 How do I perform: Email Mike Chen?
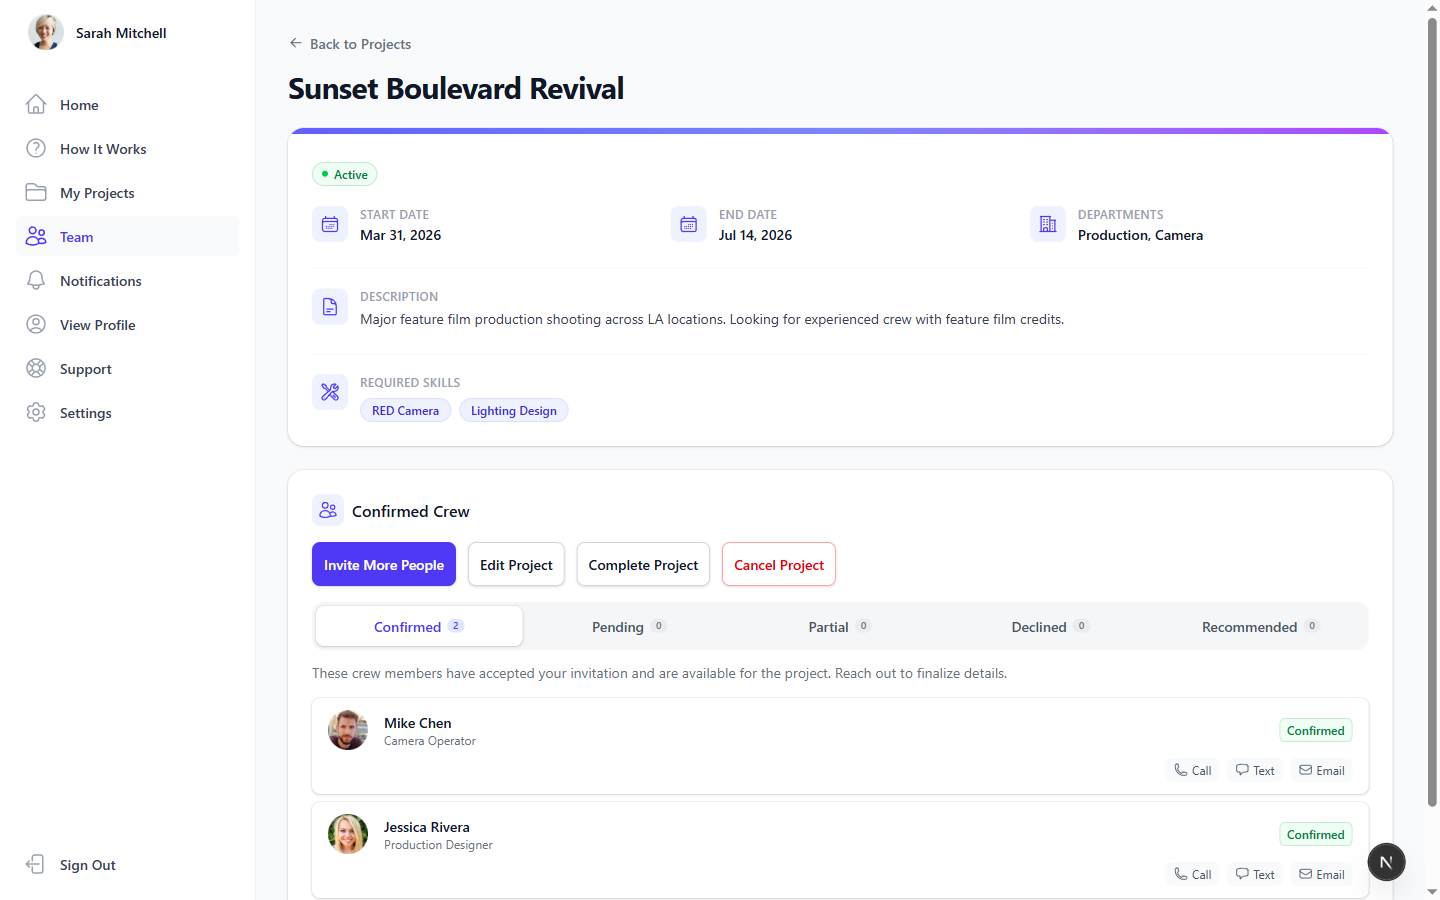1321,770
